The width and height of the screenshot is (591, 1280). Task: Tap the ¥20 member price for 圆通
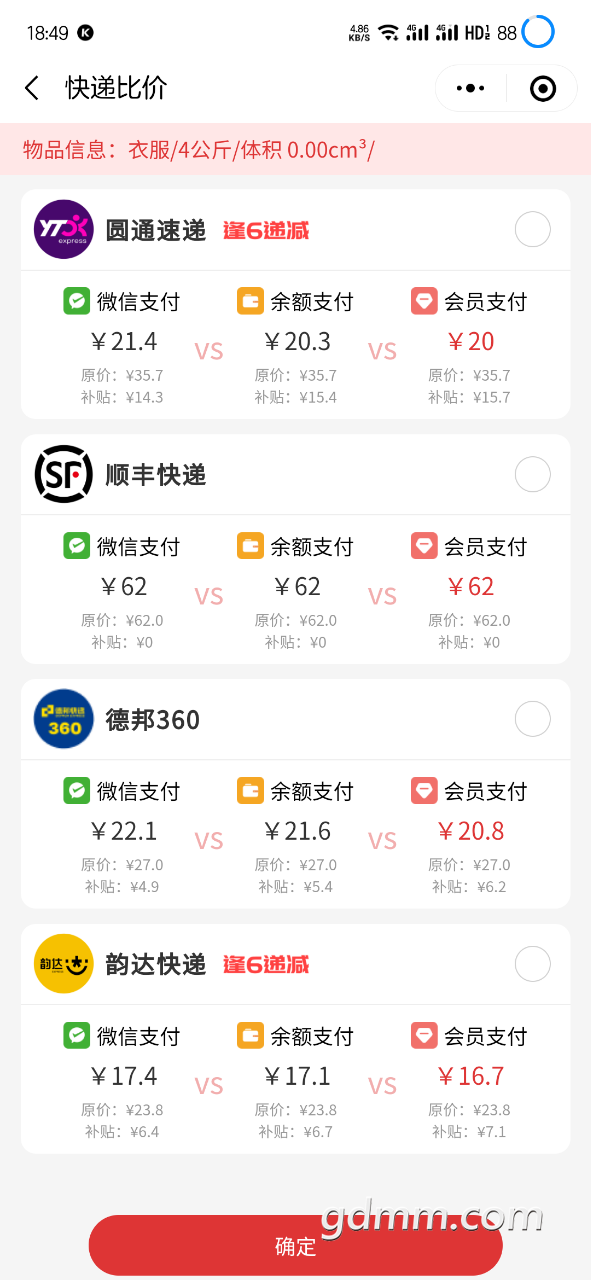pos(471,341)
